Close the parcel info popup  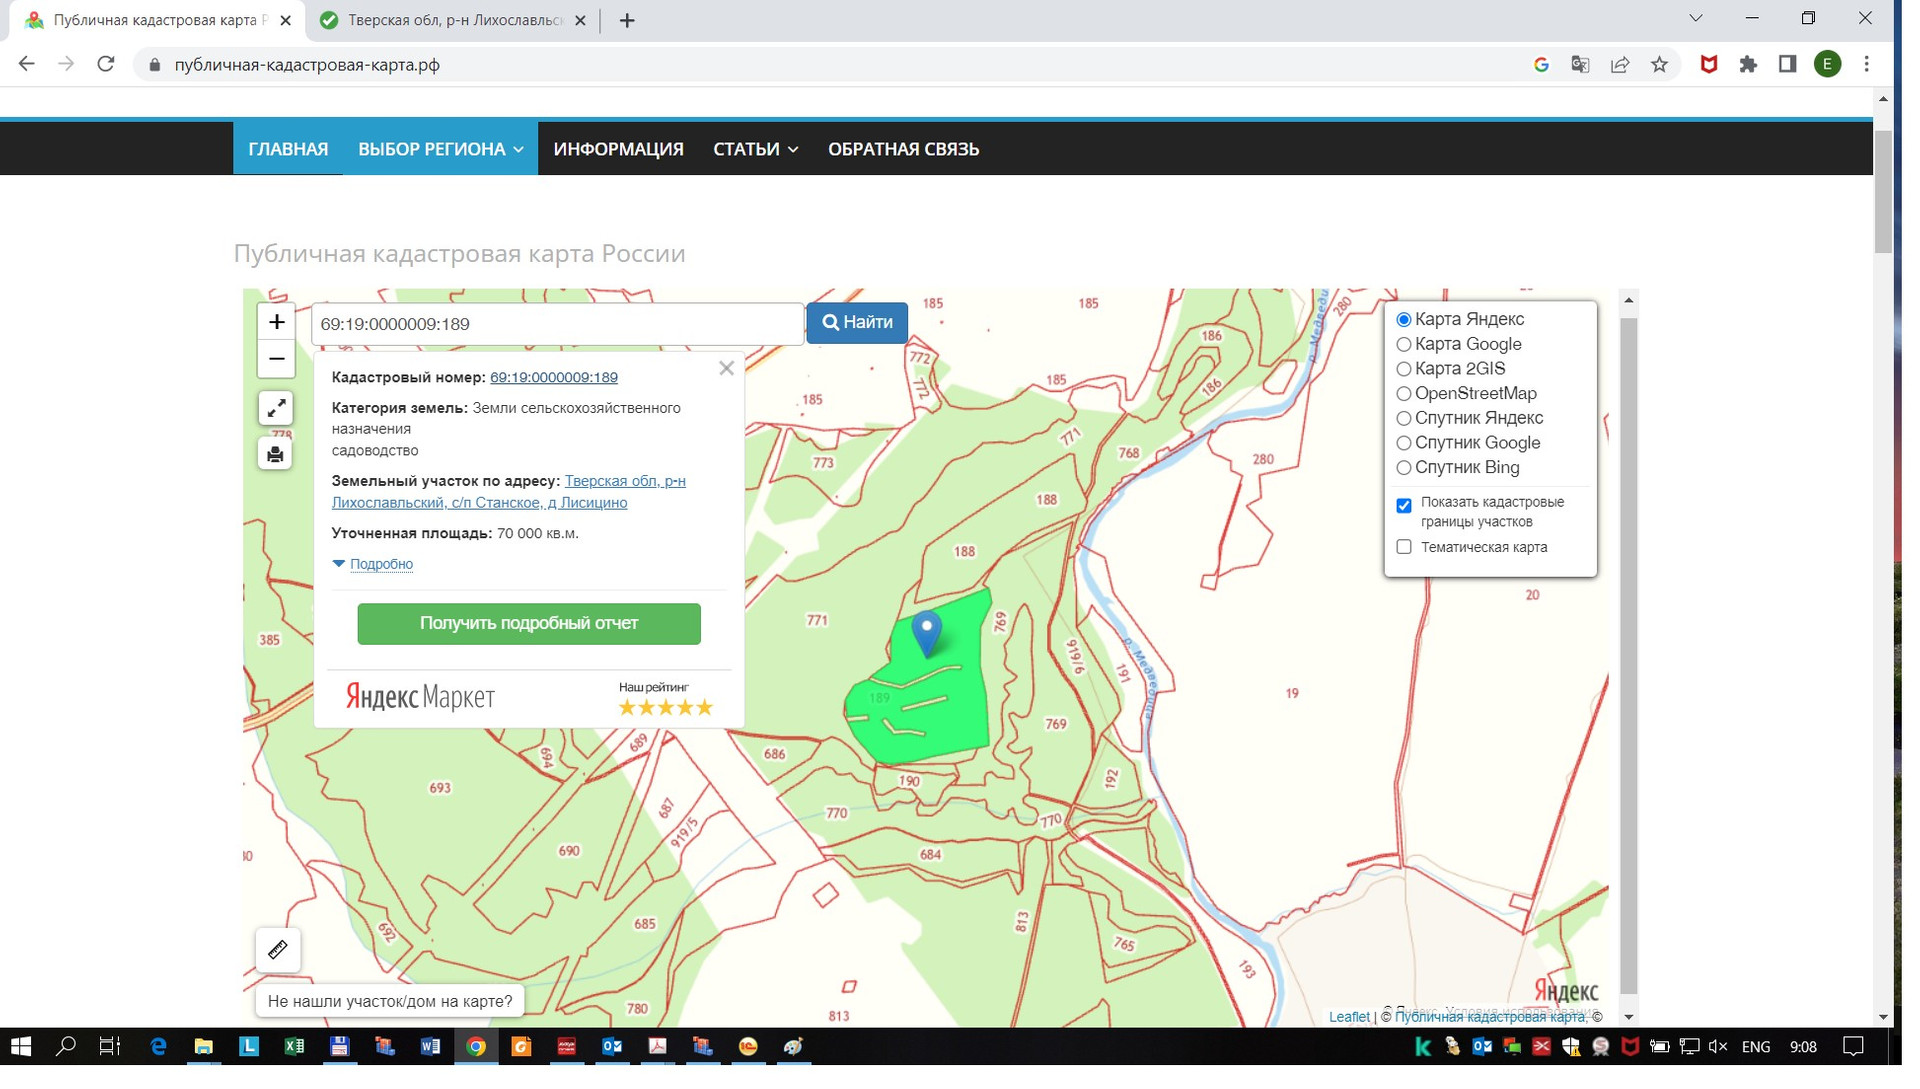(x=727, y=369)
